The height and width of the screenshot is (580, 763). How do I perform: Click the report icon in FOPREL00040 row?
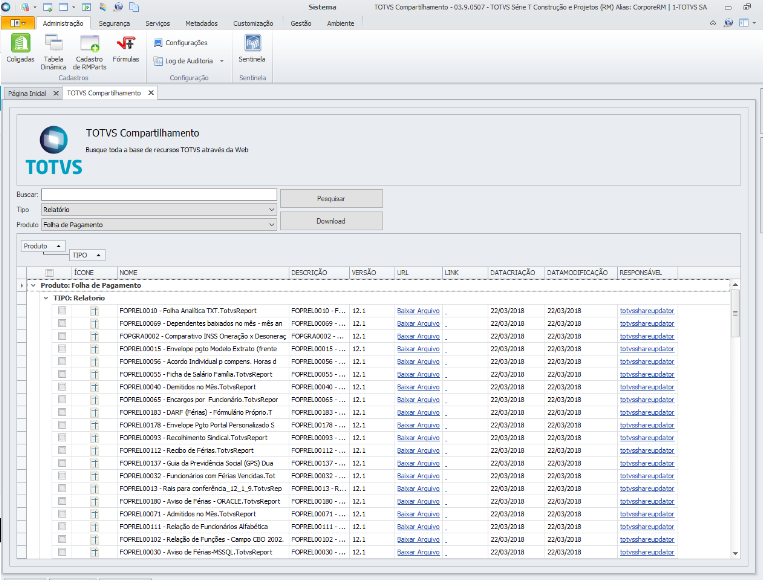coord(95,387)
